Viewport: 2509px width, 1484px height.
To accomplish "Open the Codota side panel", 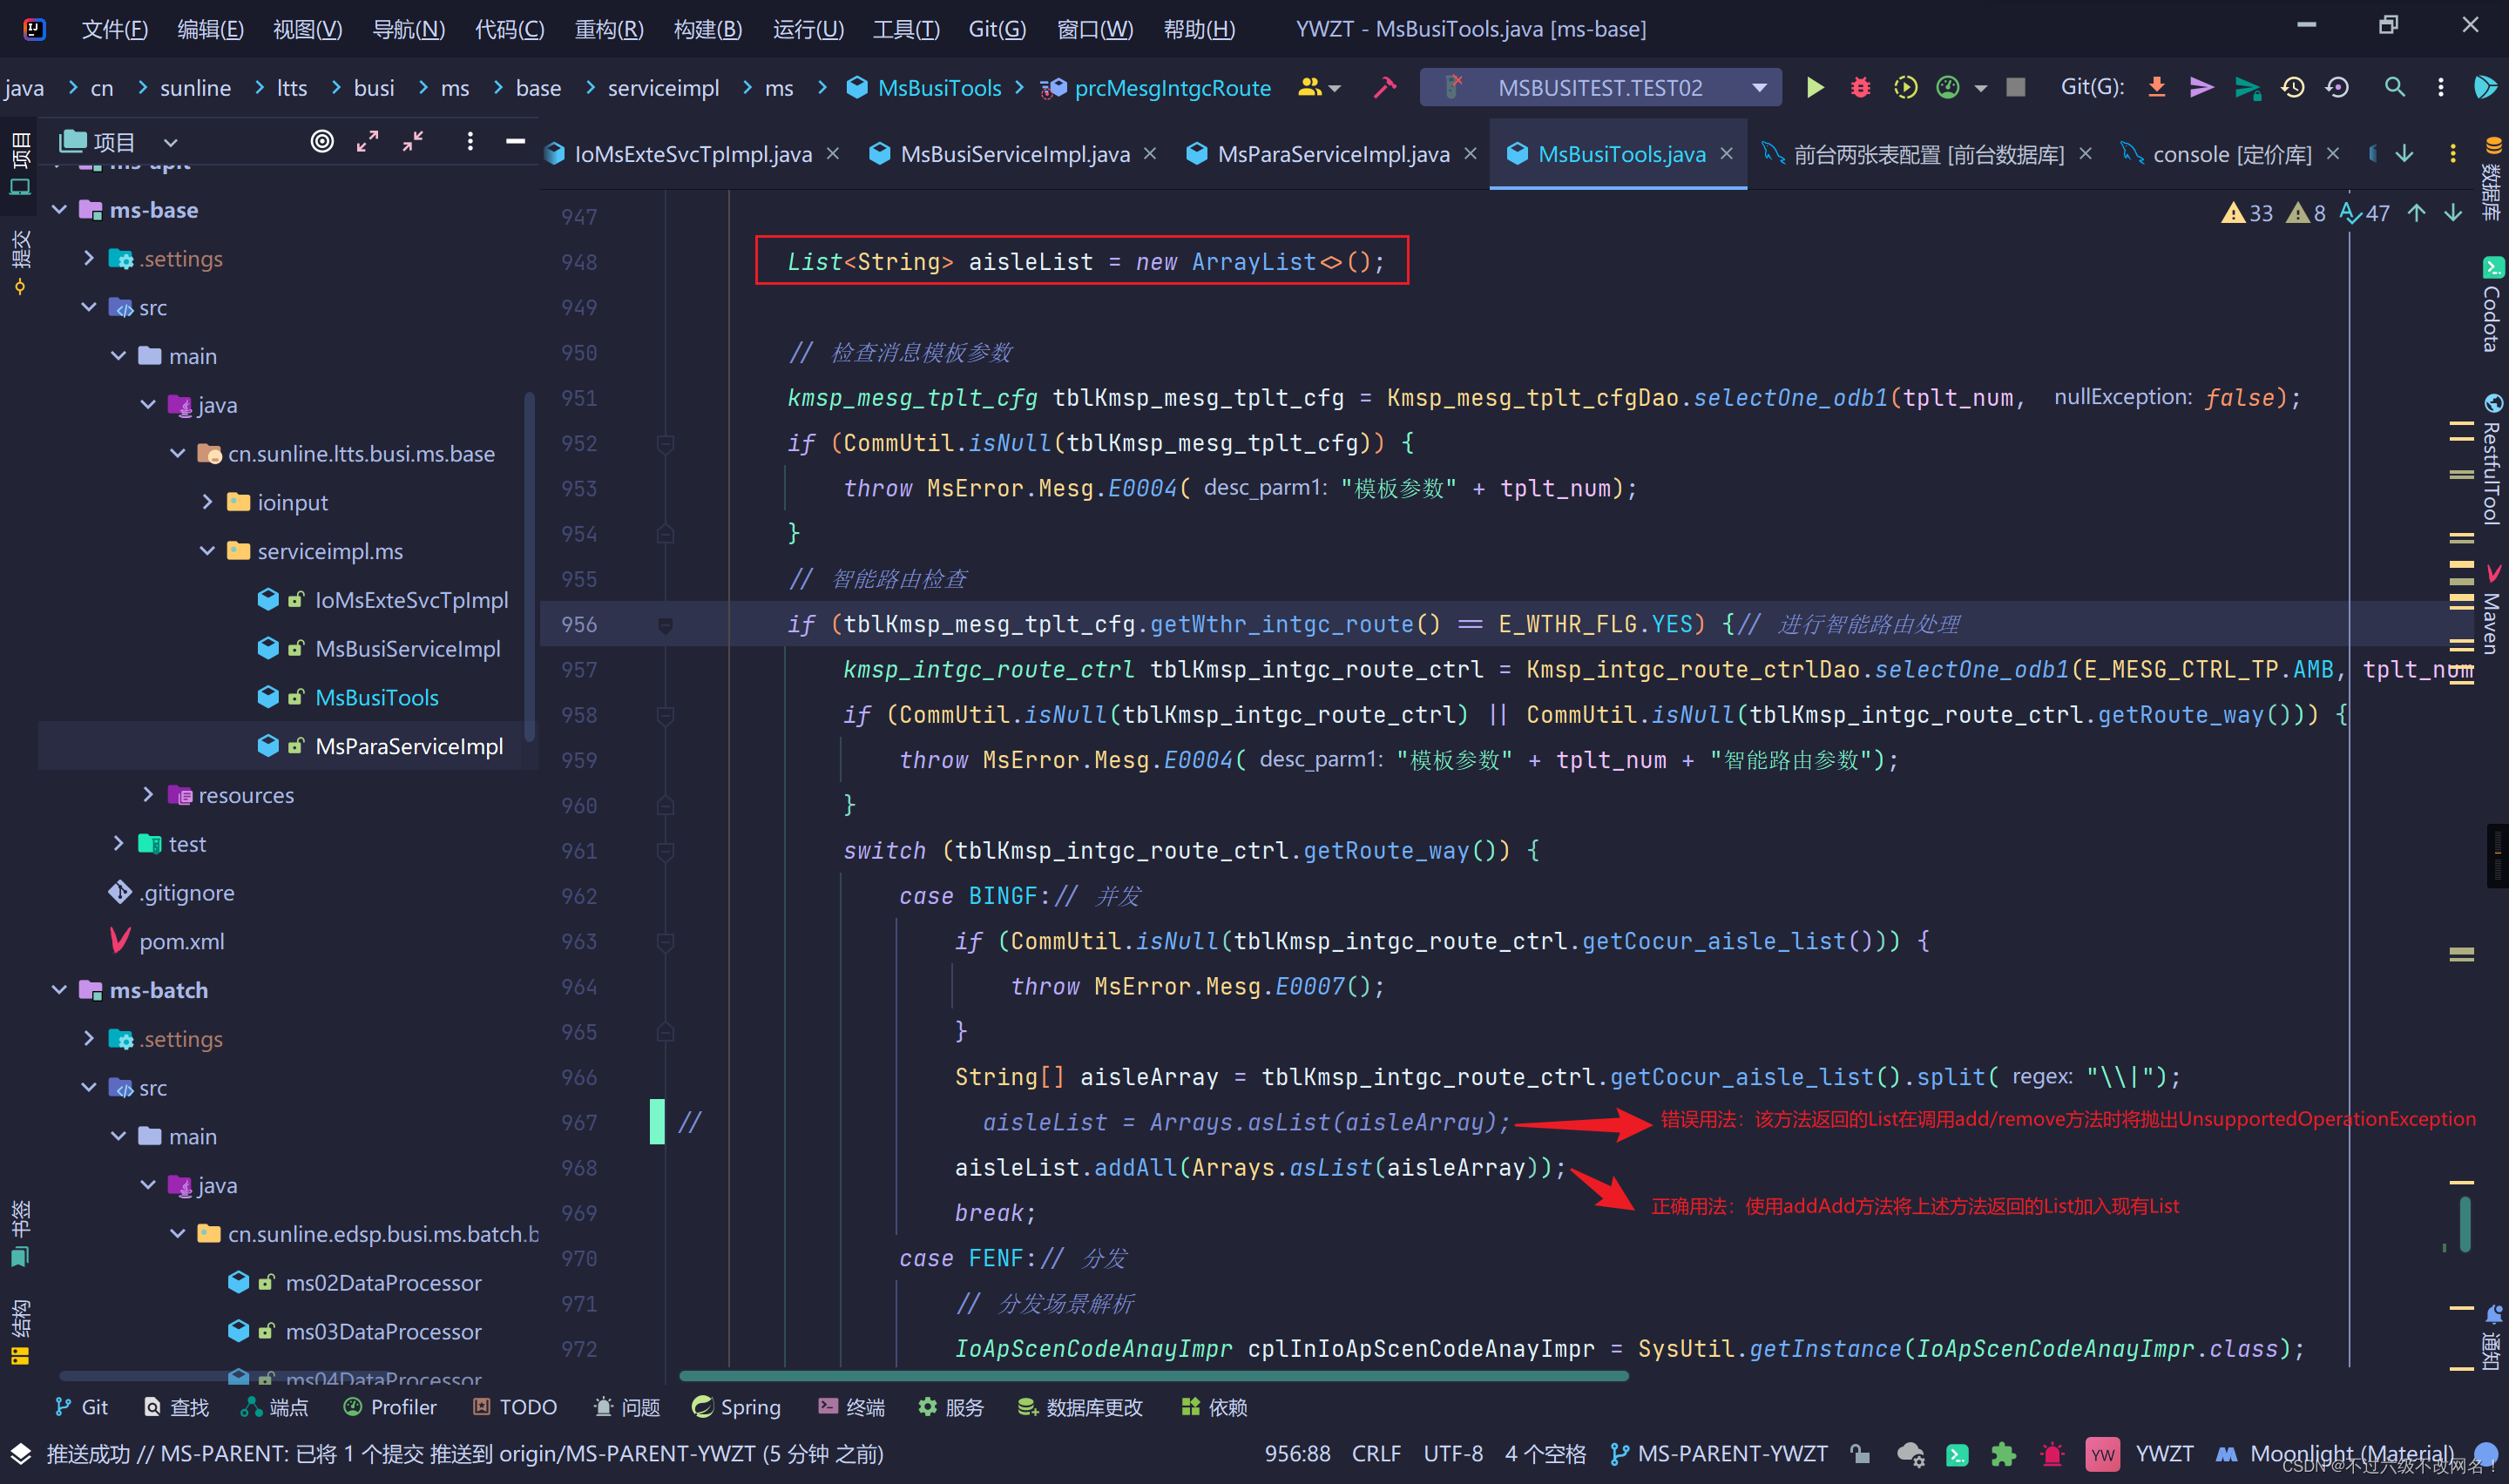I will pyautogui.click(x=2491, y=305).
